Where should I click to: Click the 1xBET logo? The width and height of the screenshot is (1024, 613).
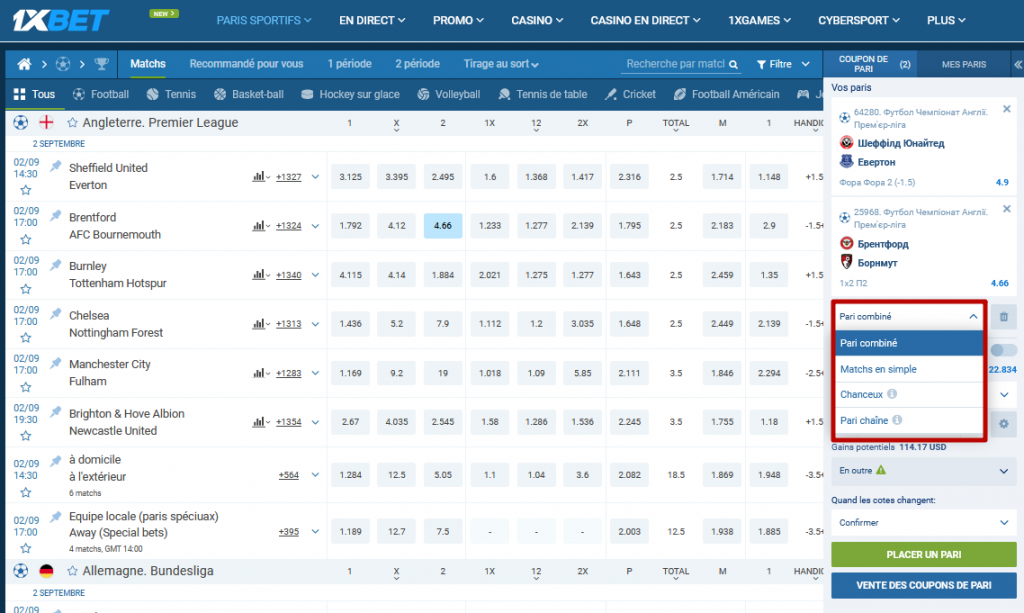click(x=61, y=20)
